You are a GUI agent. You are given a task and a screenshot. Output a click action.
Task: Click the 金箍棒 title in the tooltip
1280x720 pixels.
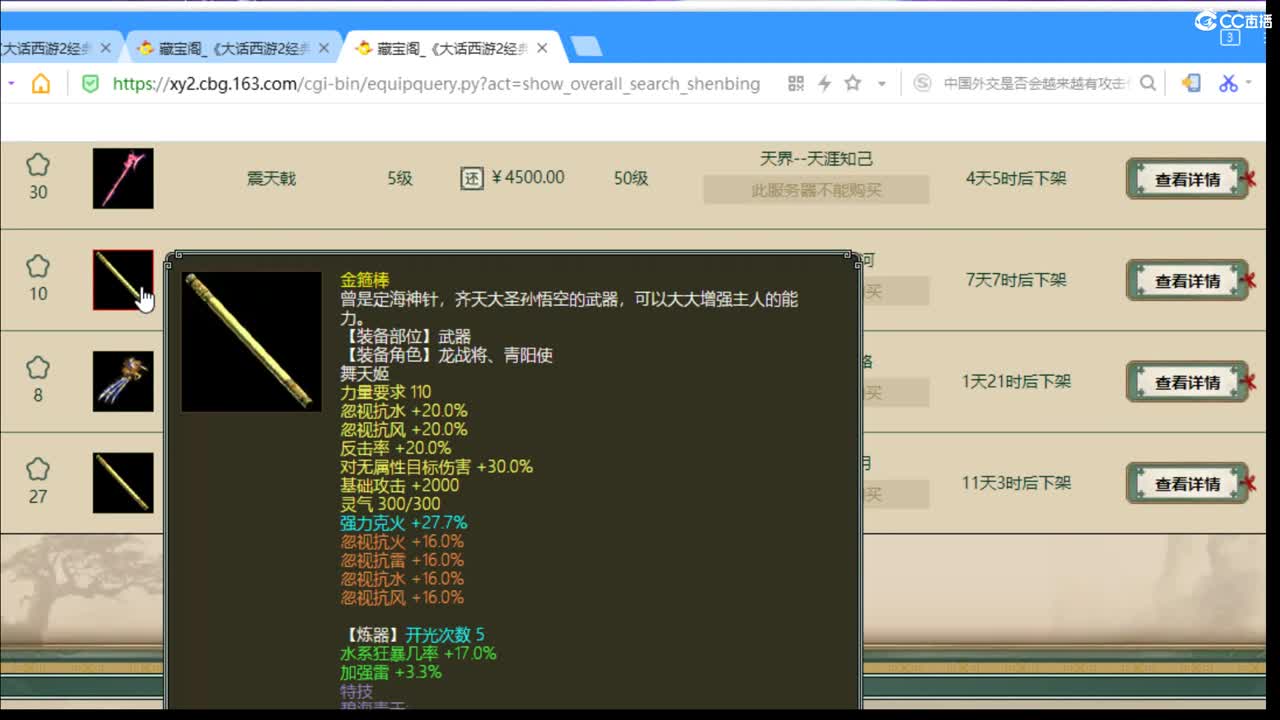[365, 280]
